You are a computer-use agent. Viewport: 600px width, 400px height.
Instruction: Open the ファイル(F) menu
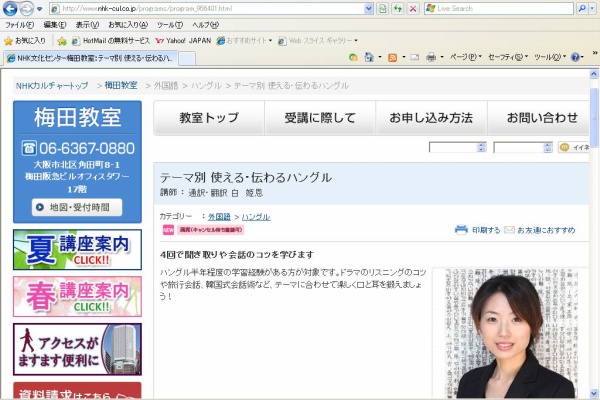[20, 24]
